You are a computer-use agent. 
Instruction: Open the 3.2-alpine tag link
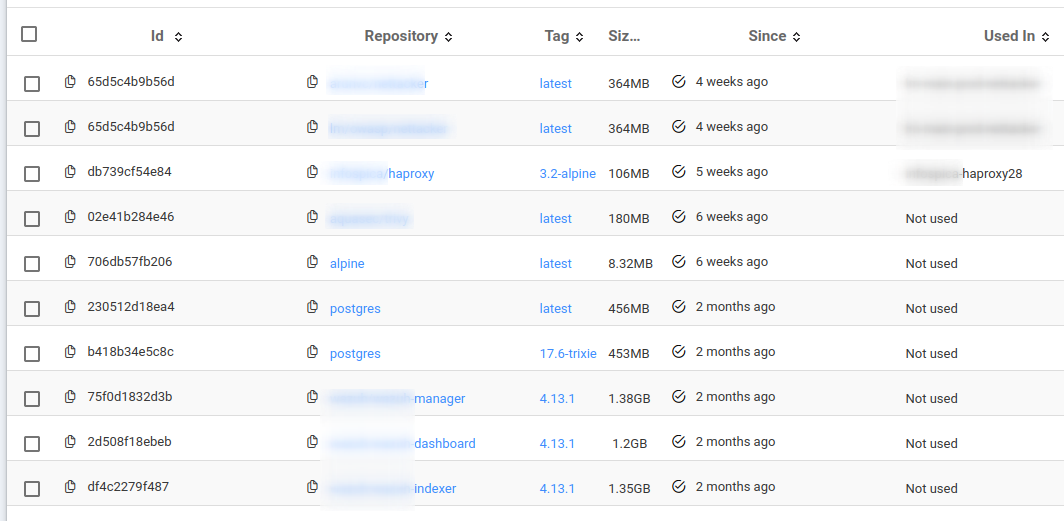pyautogui.click(x=567, y=174)
